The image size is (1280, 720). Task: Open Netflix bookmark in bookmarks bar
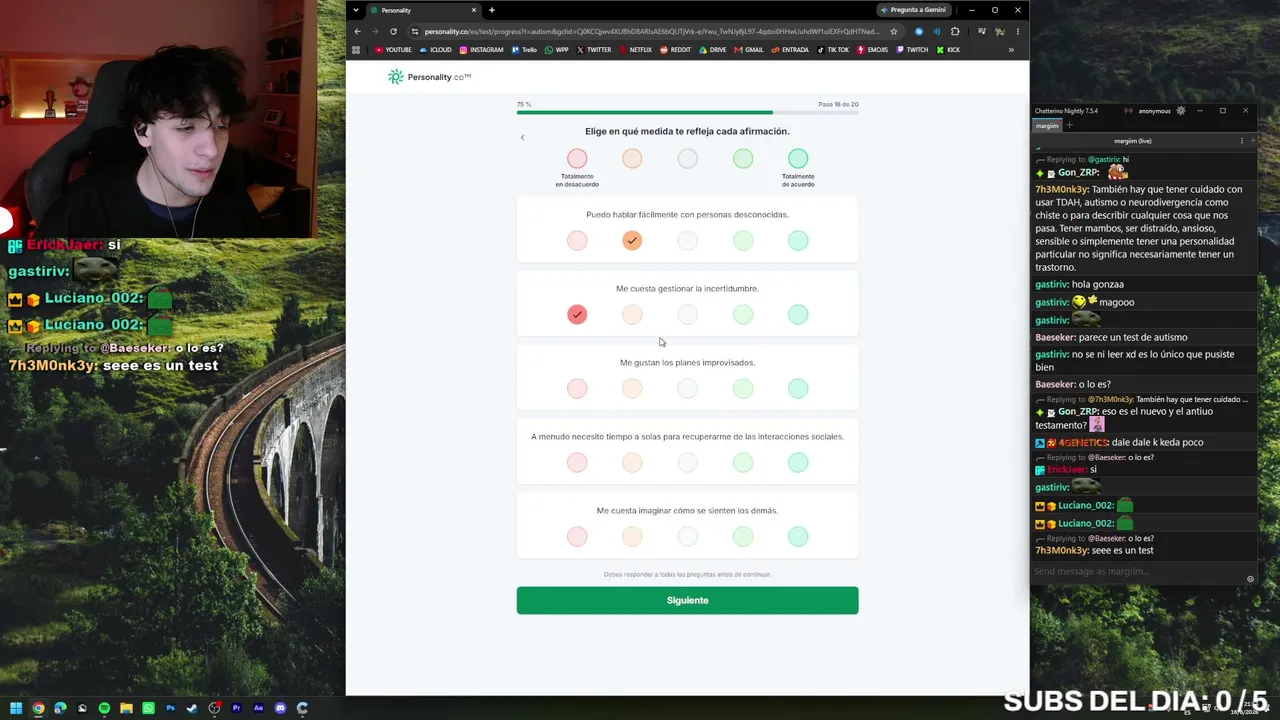pos(636,50)
